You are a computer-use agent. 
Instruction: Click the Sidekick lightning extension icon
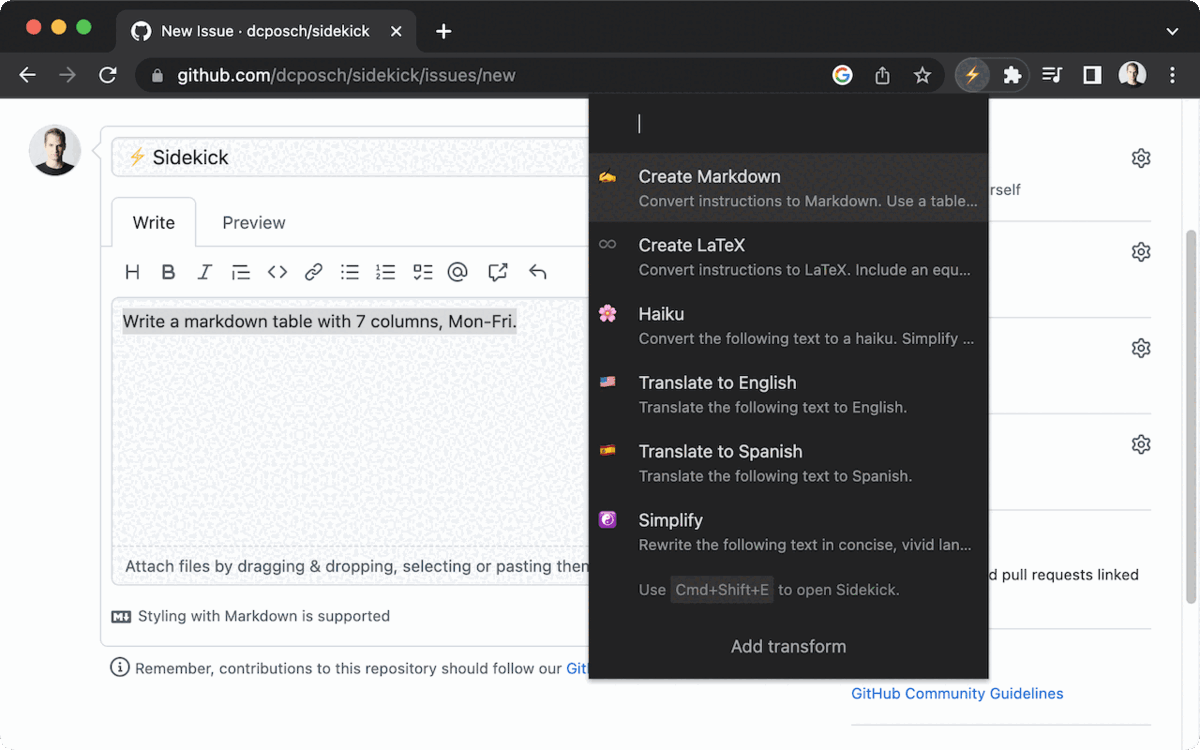tap(972, 75)
